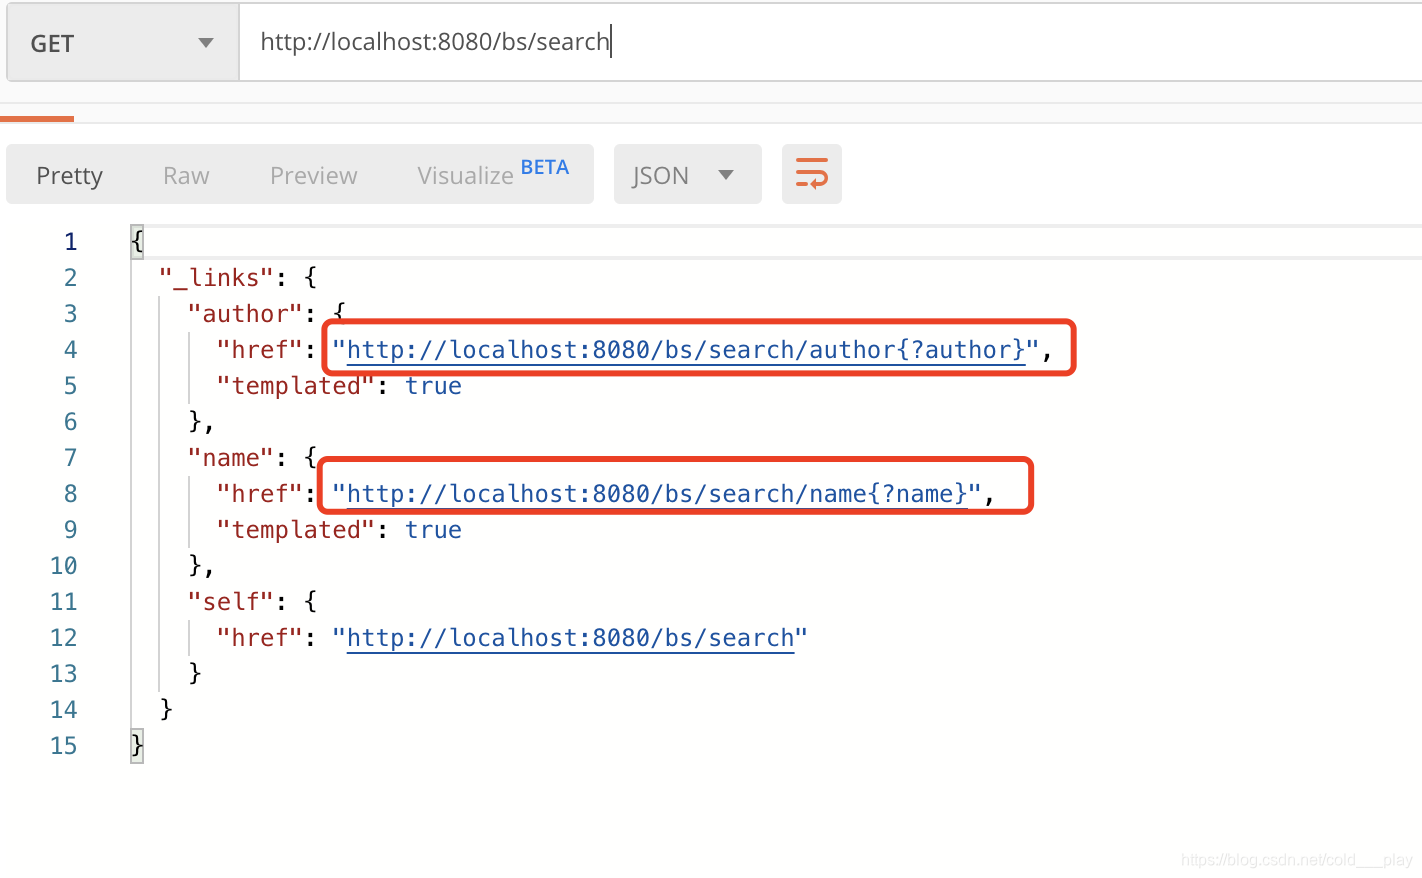Open the GET request method dropdown

pos(122,43)
